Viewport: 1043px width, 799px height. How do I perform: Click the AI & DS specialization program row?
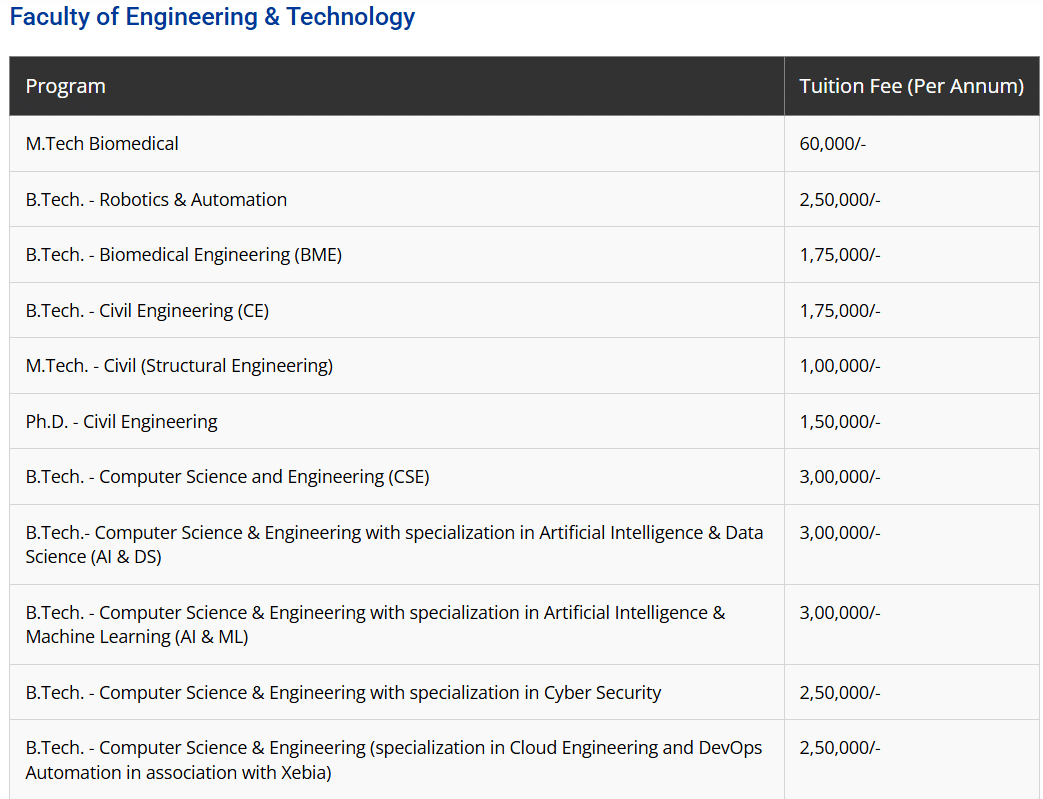394,544
